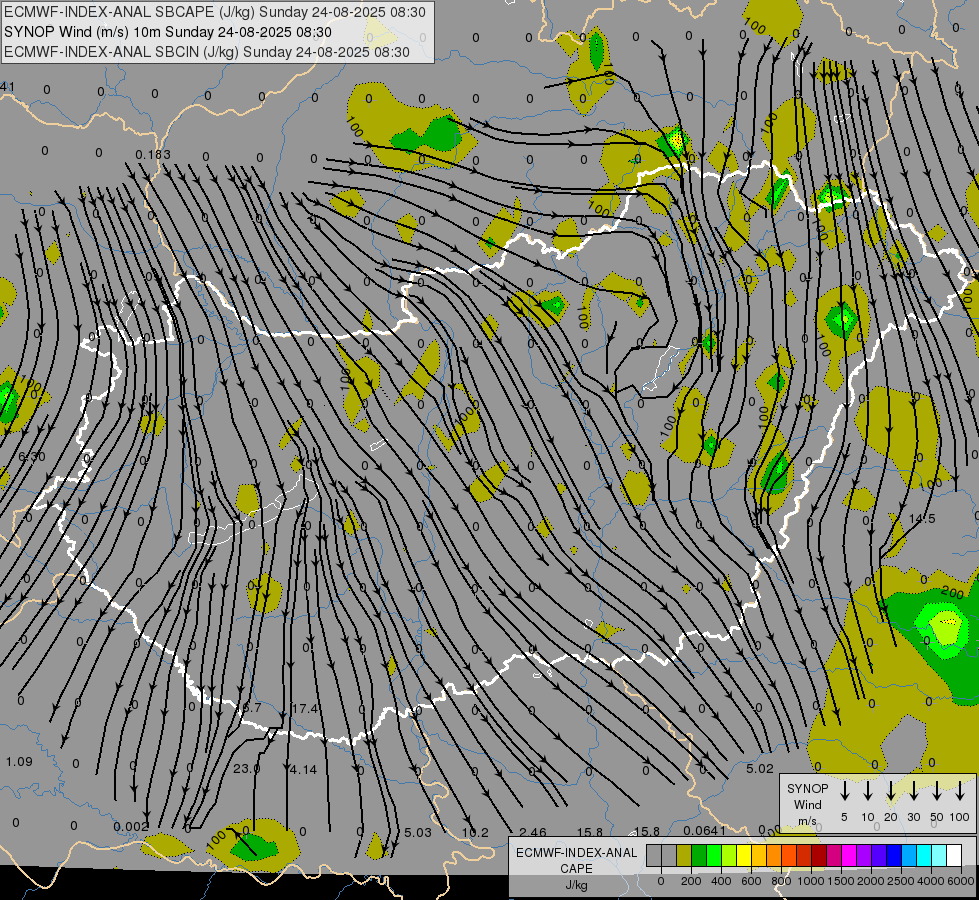This screenshot has height=900, width=979.
Task: Click the map value 0.002
Action: [131, 826]
